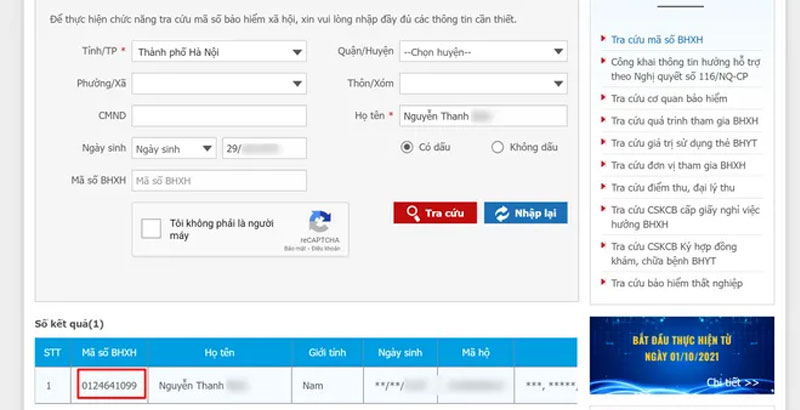Click the reCAPTCHA logo icon
This screenshot has width=800, height=410.
(320, 223)
